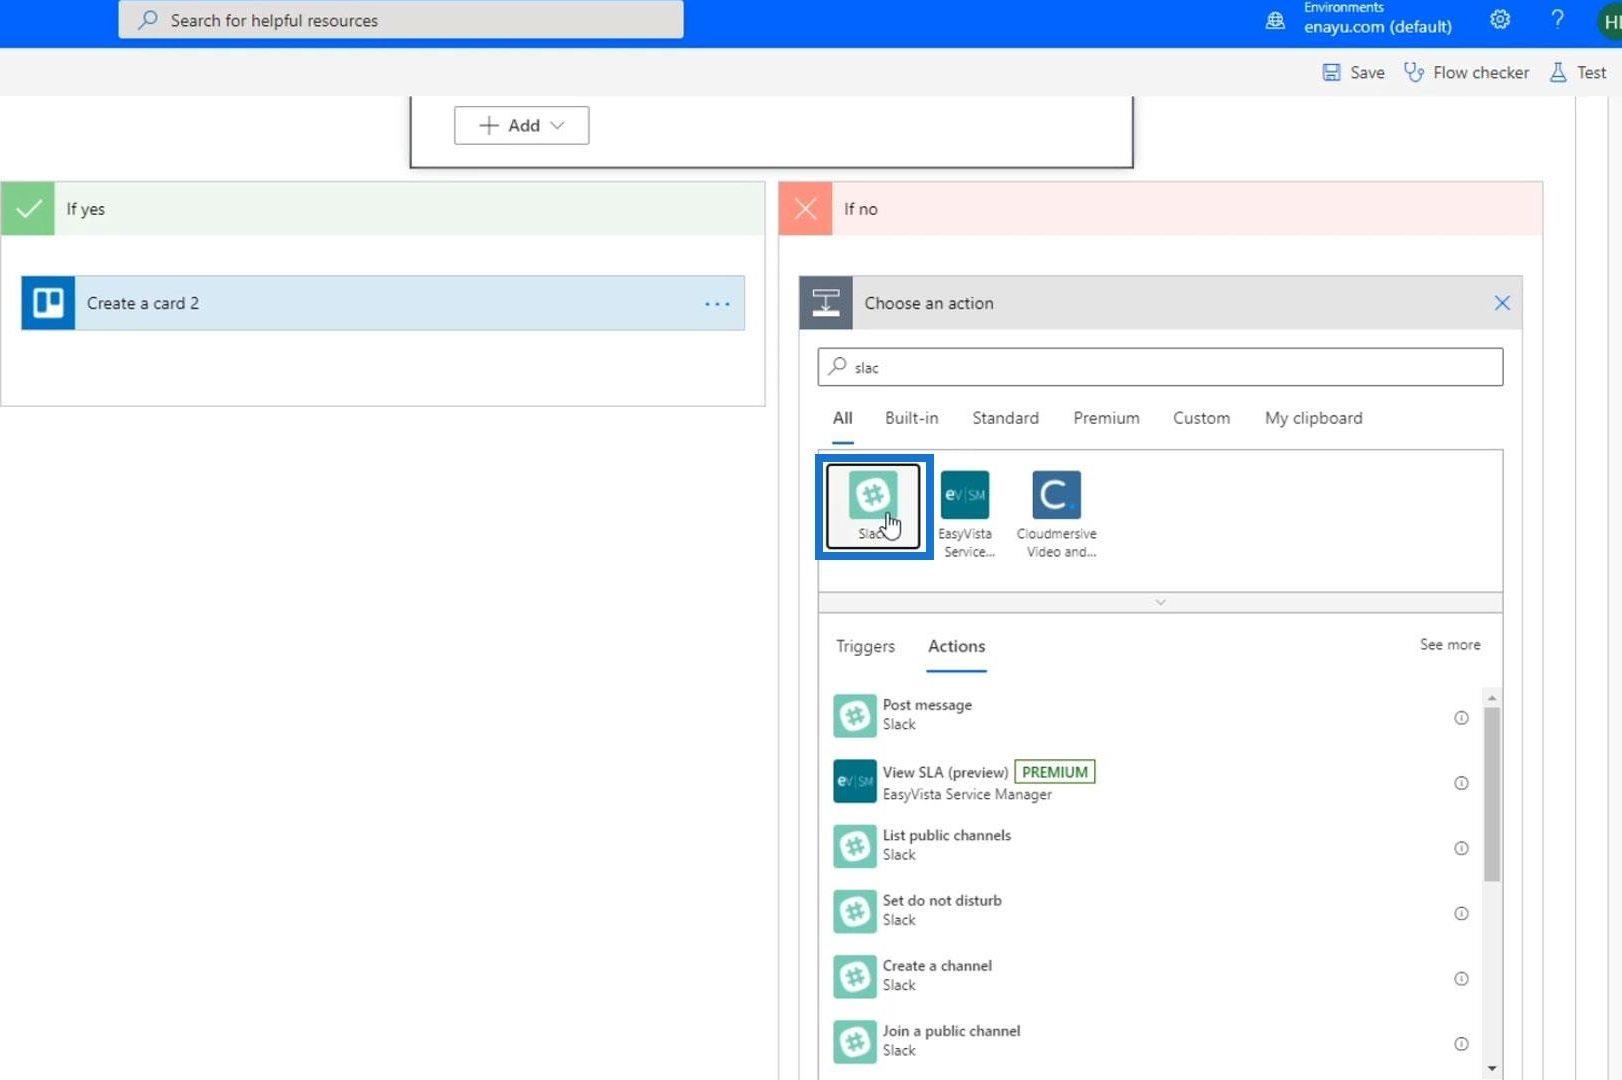Click See more actions link
This screenshot has height=1080, width=1622.
click(x=1450, y=645)
